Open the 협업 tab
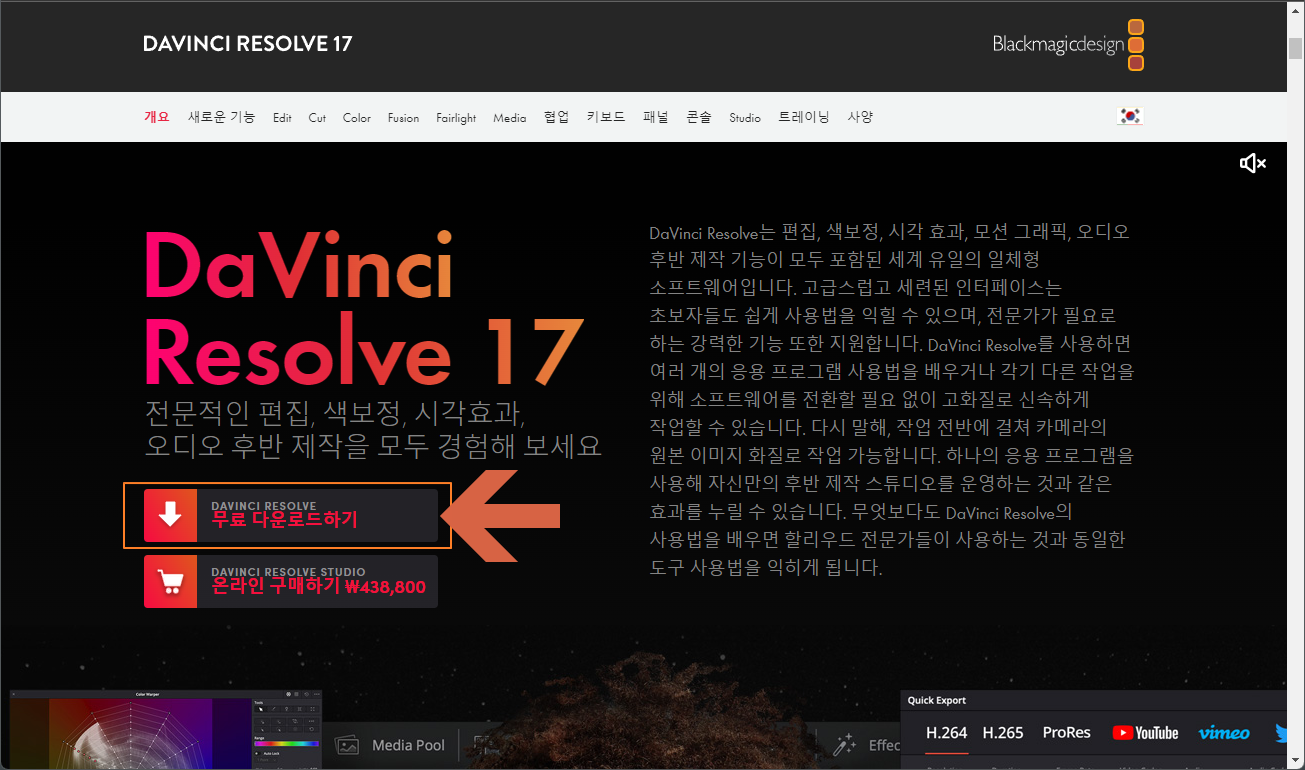Screen dimensions: 1305x770 (x=556, y=117)
